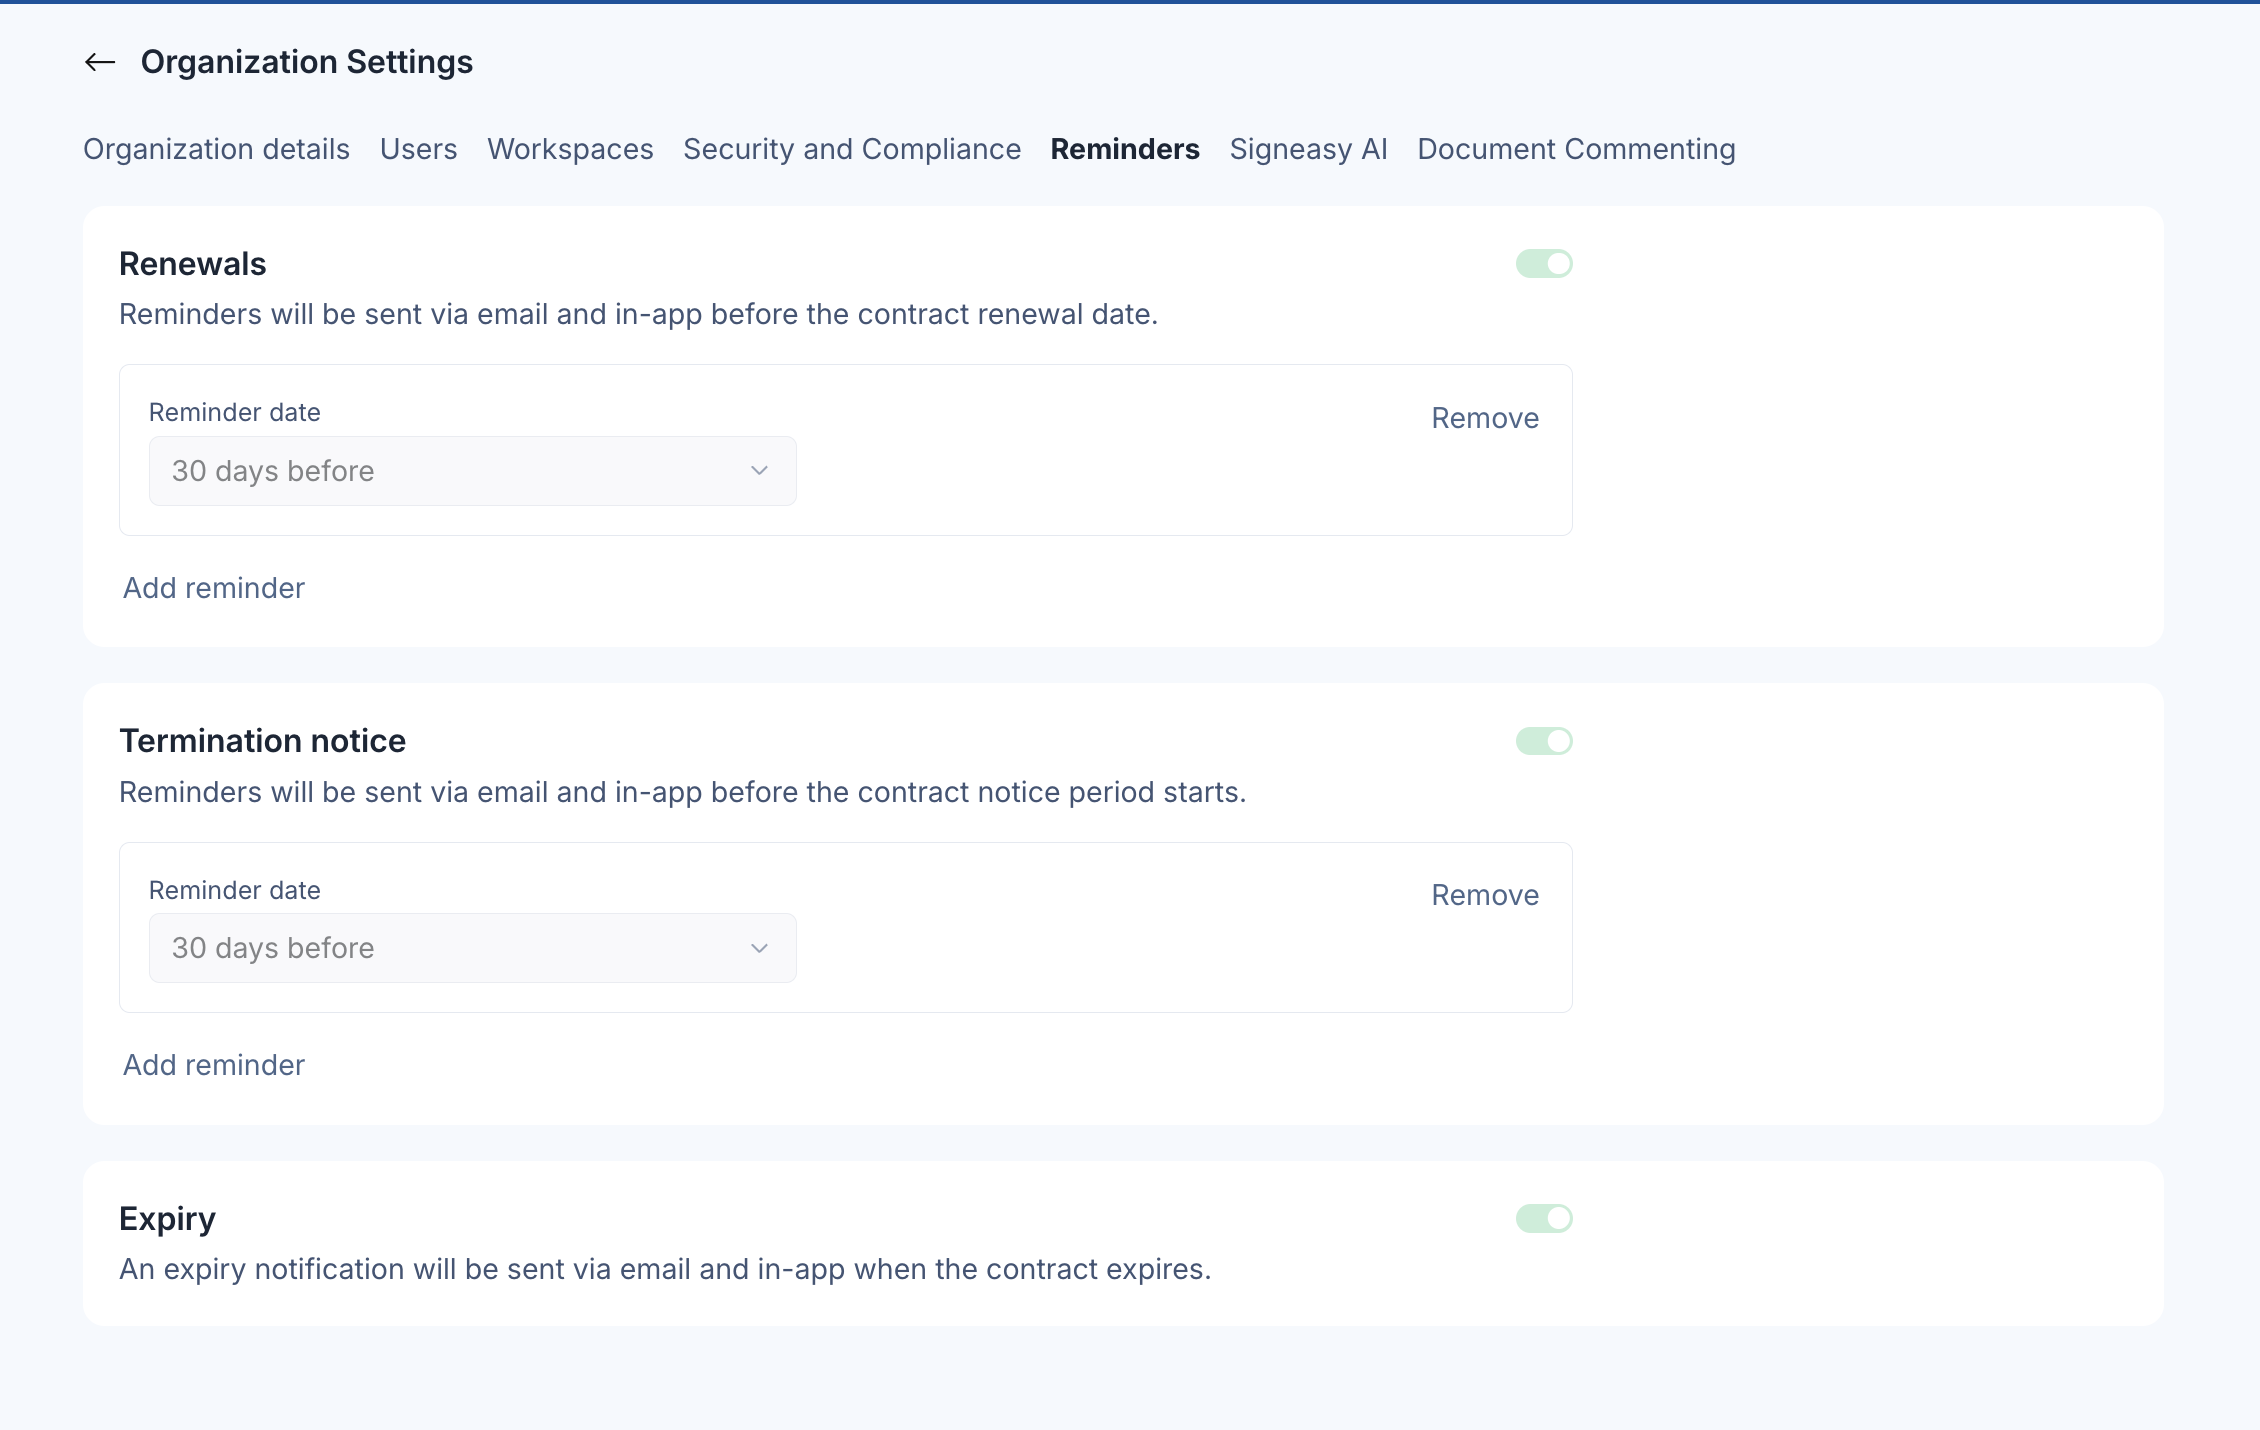Viewport: 2260px width, 1430px height.
Task: Switch to the Users tab
Action: click(x=418, y=149)
